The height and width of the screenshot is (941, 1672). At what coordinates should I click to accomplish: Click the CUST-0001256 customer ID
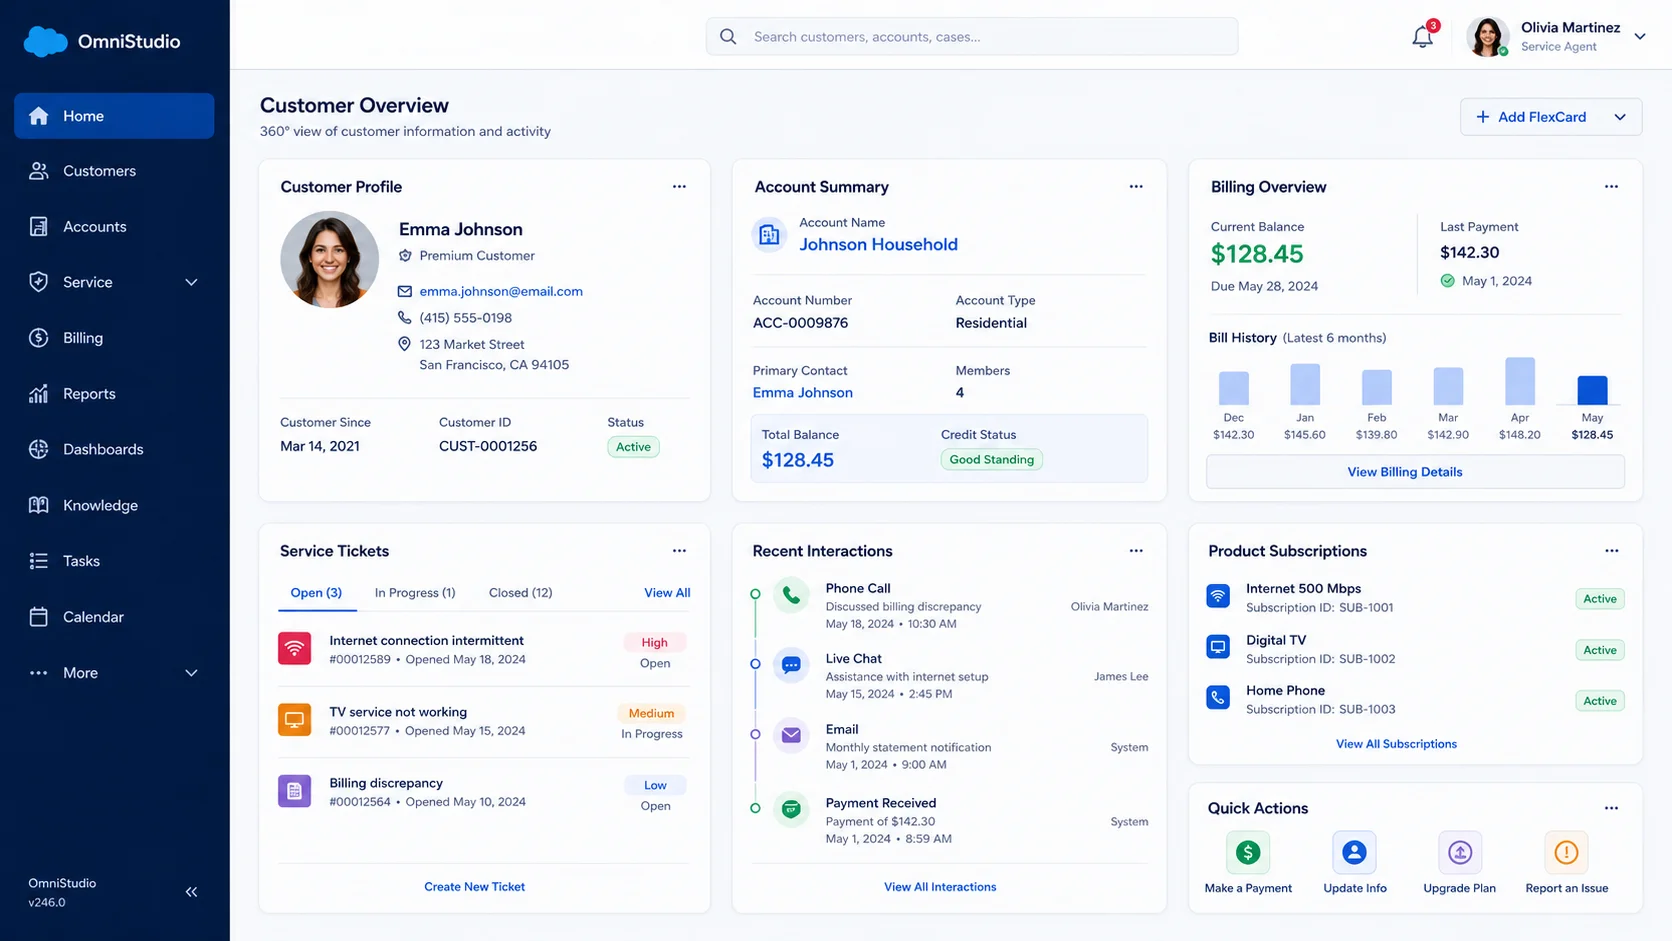pyautogui.click(x=488, y=447)
